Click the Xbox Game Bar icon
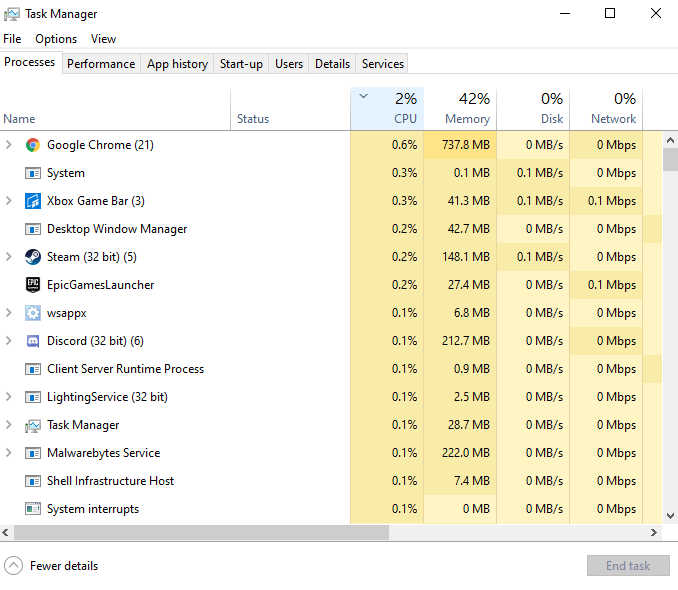The image size is (678, 590). pos(33,201)
